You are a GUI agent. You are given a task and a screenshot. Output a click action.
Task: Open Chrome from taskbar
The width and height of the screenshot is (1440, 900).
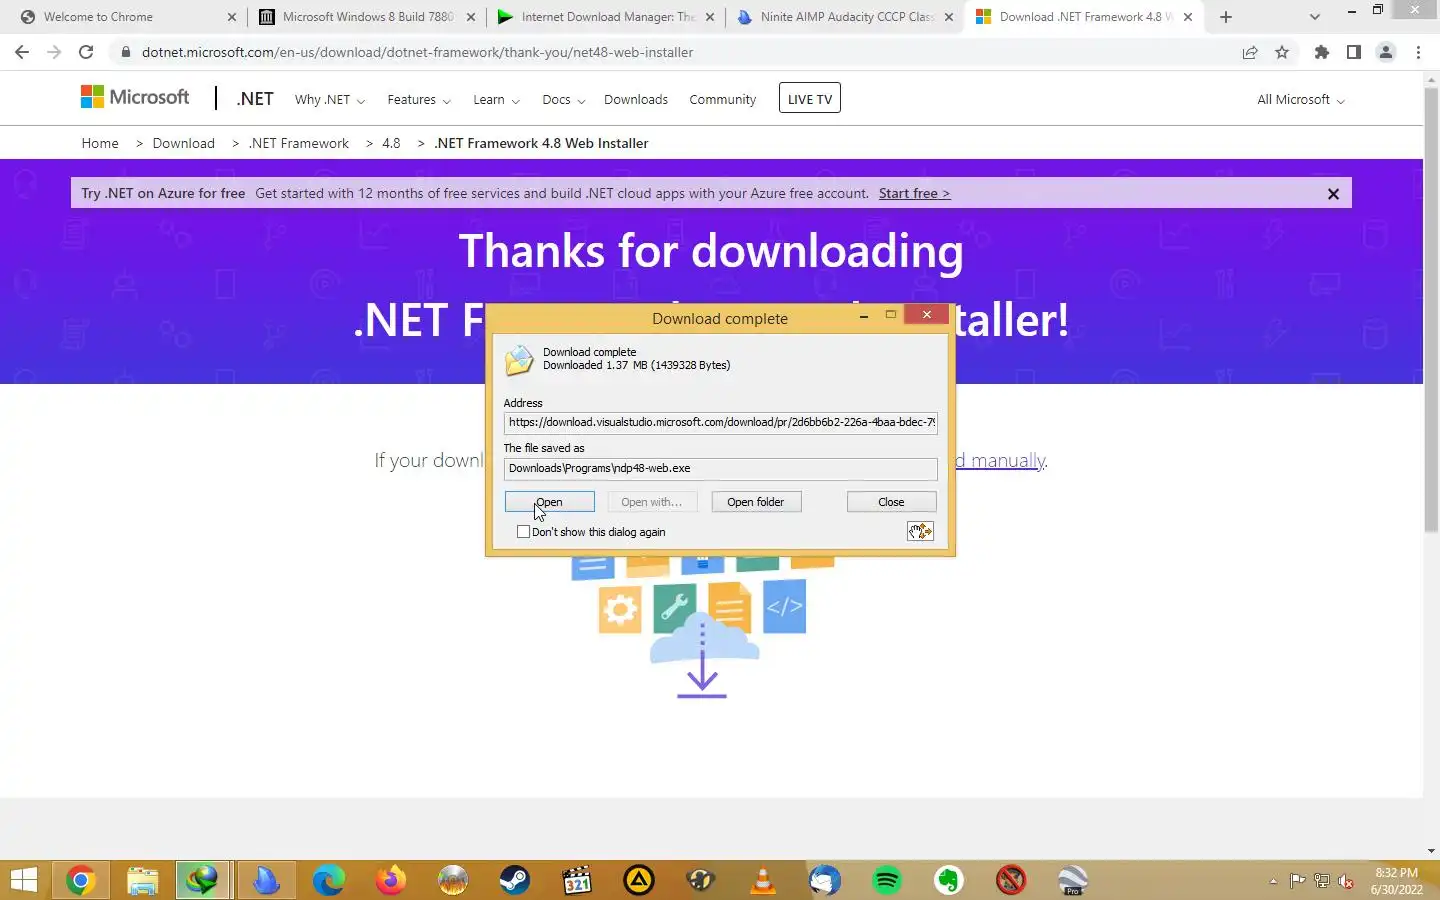tap(81, 880)
